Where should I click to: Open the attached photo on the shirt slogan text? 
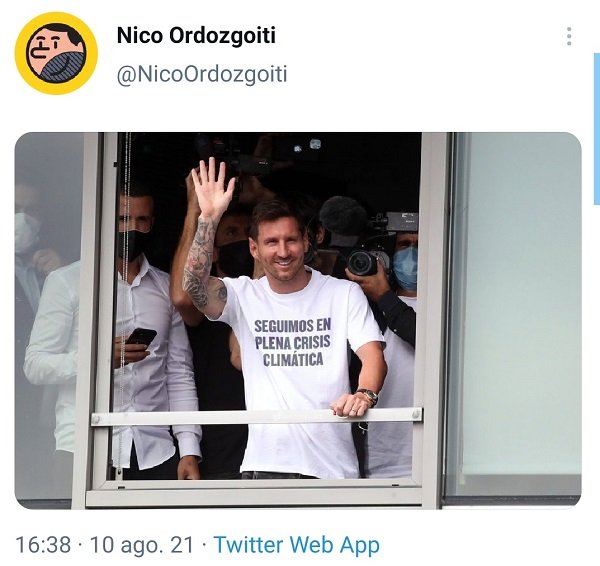293,343
